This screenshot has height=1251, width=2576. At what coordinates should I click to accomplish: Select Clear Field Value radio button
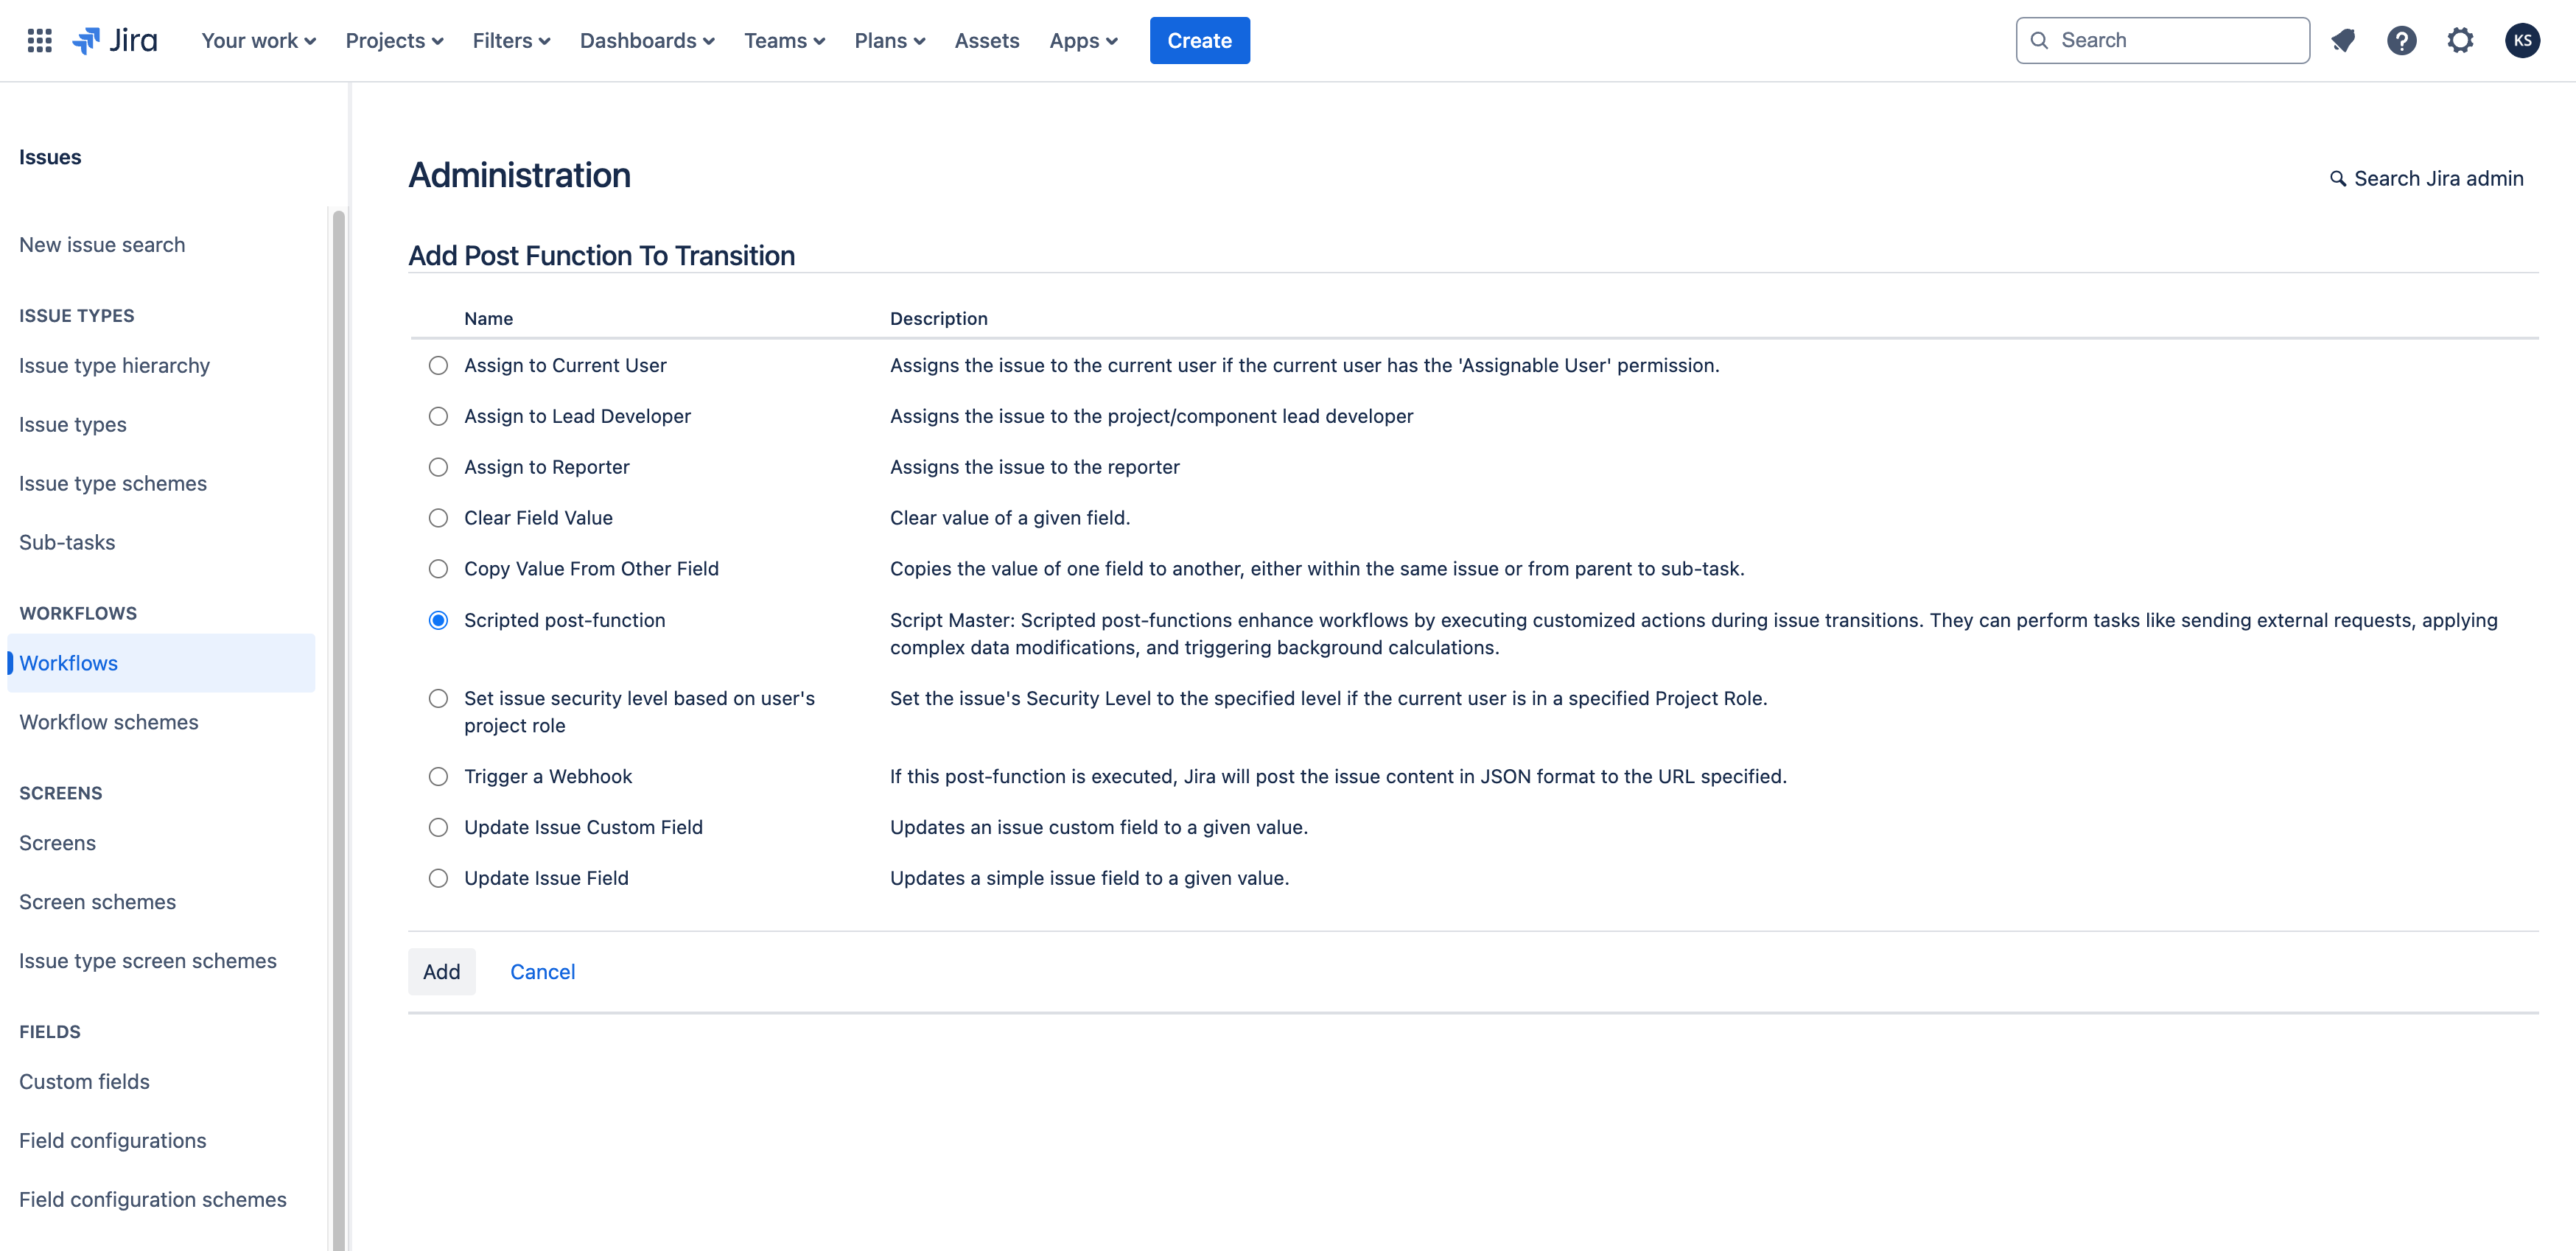coord(438,518)
